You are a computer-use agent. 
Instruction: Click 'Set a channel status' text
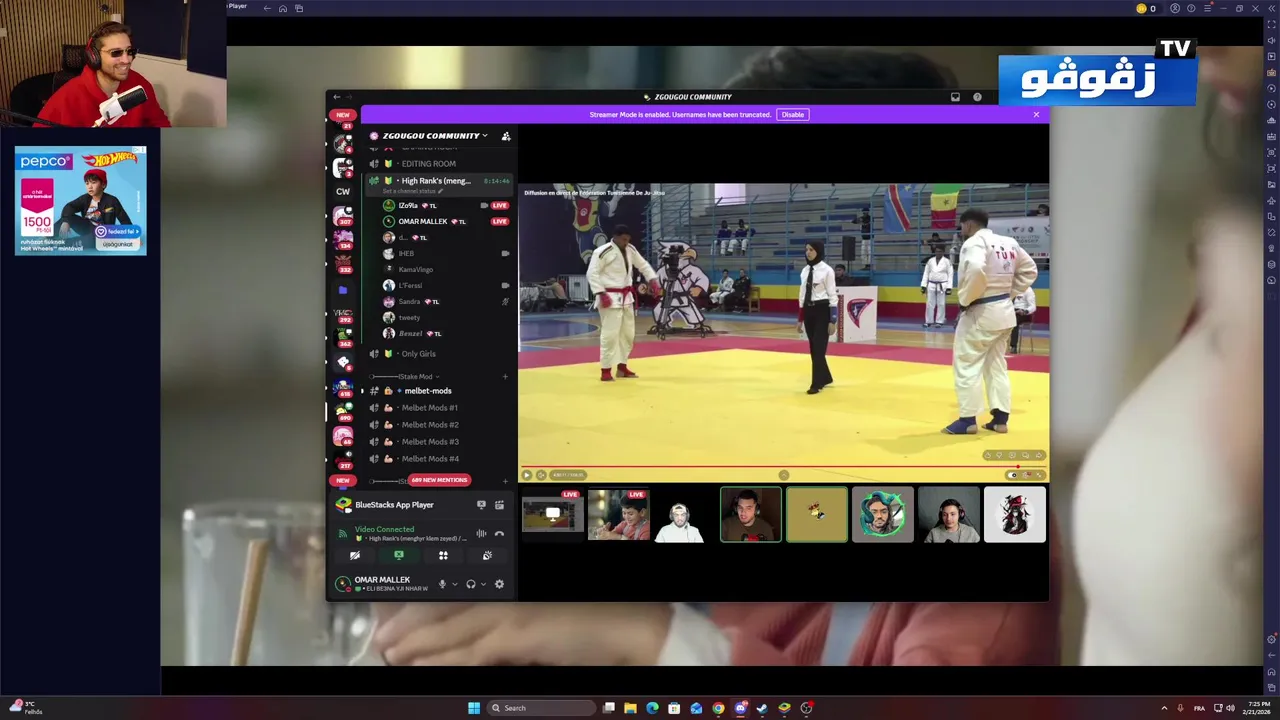tap(410, 191)
